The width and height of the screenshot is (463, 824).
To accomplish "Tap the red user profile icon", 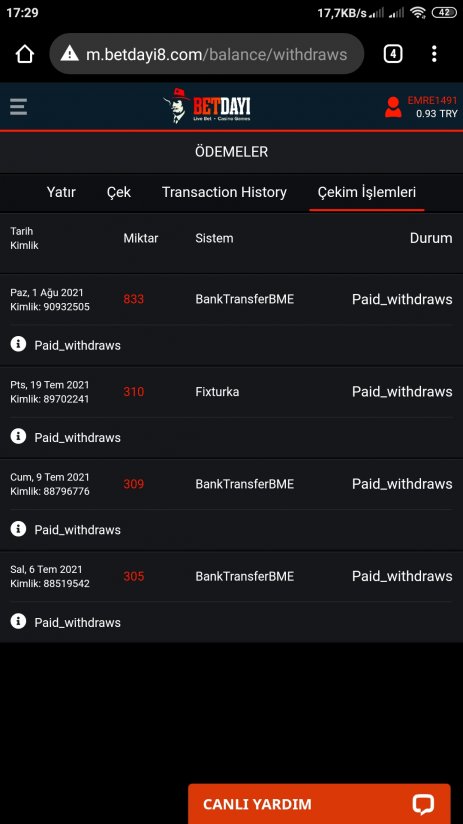I will [x=393, y=107].
